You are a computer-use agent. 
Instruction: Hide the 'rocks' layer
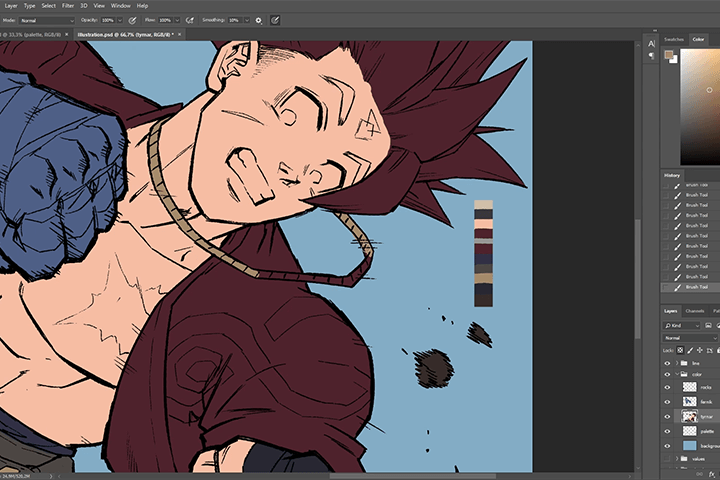click(667, 387)
